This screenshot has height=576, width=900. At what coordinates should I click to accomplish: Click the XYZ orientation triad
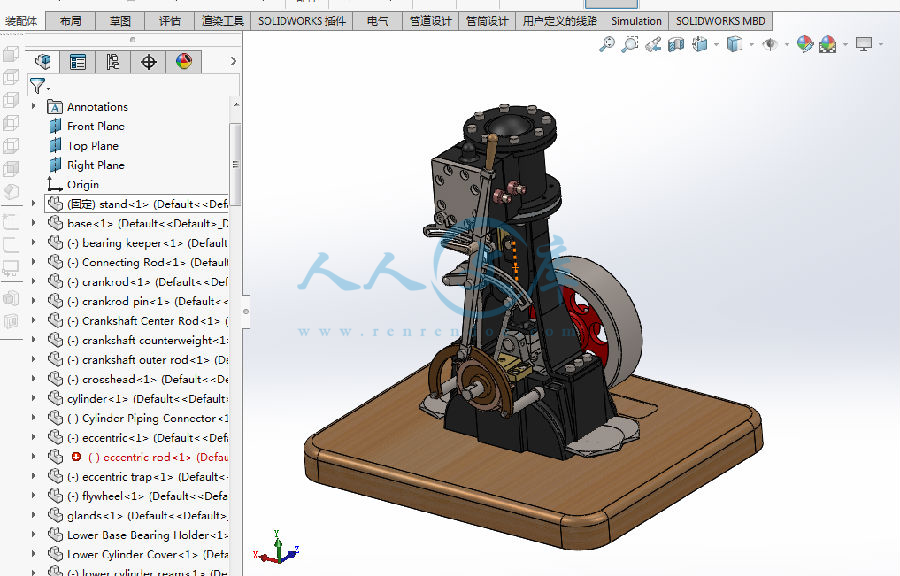(x=277, y=548)
